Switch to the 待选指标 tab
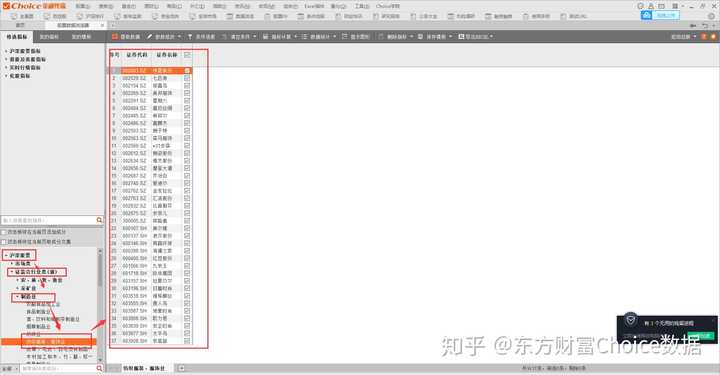720x375 pixels. (17, 37)
